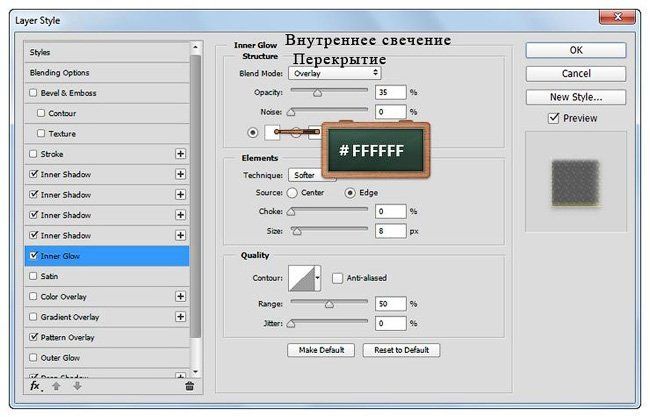Select the Edge source radio button
The height and width of the screenshot is (417, 650).
click(x=350, y=193)
